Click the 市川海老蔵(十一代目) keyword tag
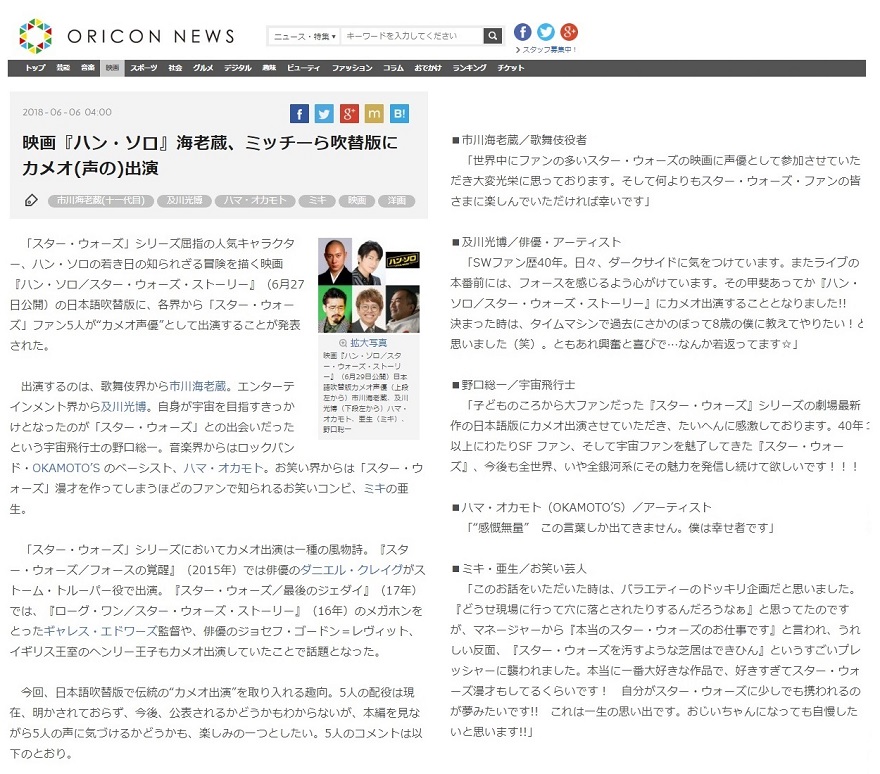 tap(101, 200)
